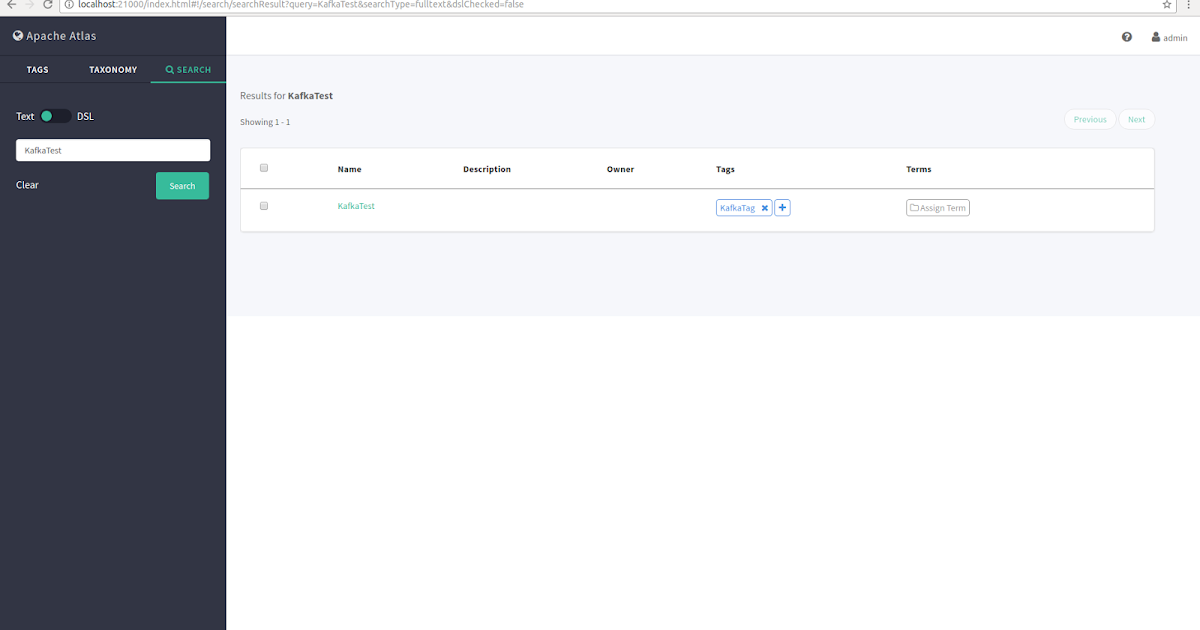Switch to the TAGS tab
1200x630 pixels.
tap(38, 70)
